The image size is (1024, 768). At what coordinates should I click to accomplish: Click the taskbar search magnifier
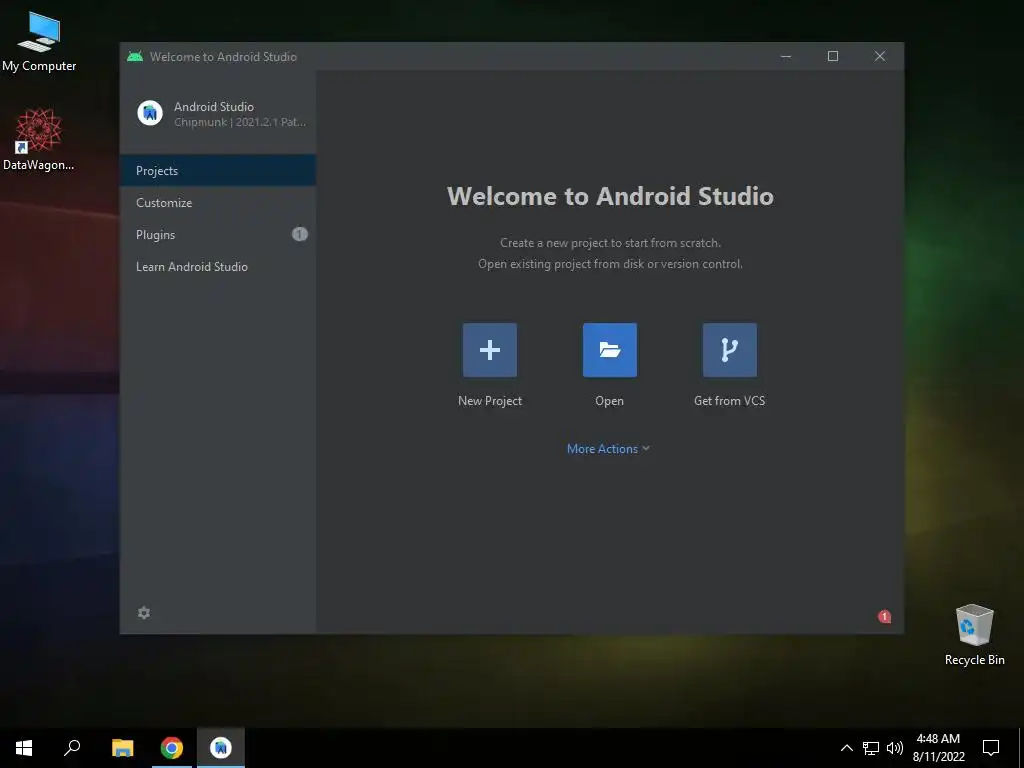72,748
